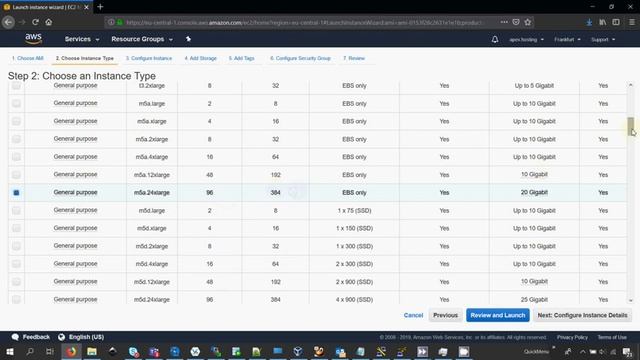
Task: Click the Cancel link
Action: coord(413,315)
